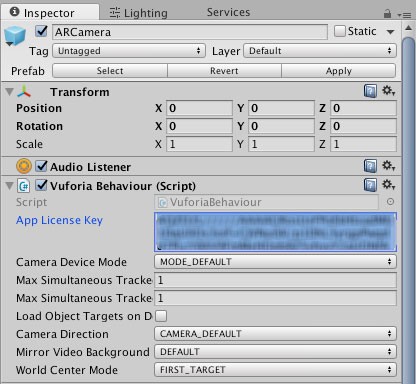Switch to the Inspector tab
The height and width of the screenshot is (384, 416).
[x=50, y=12]
